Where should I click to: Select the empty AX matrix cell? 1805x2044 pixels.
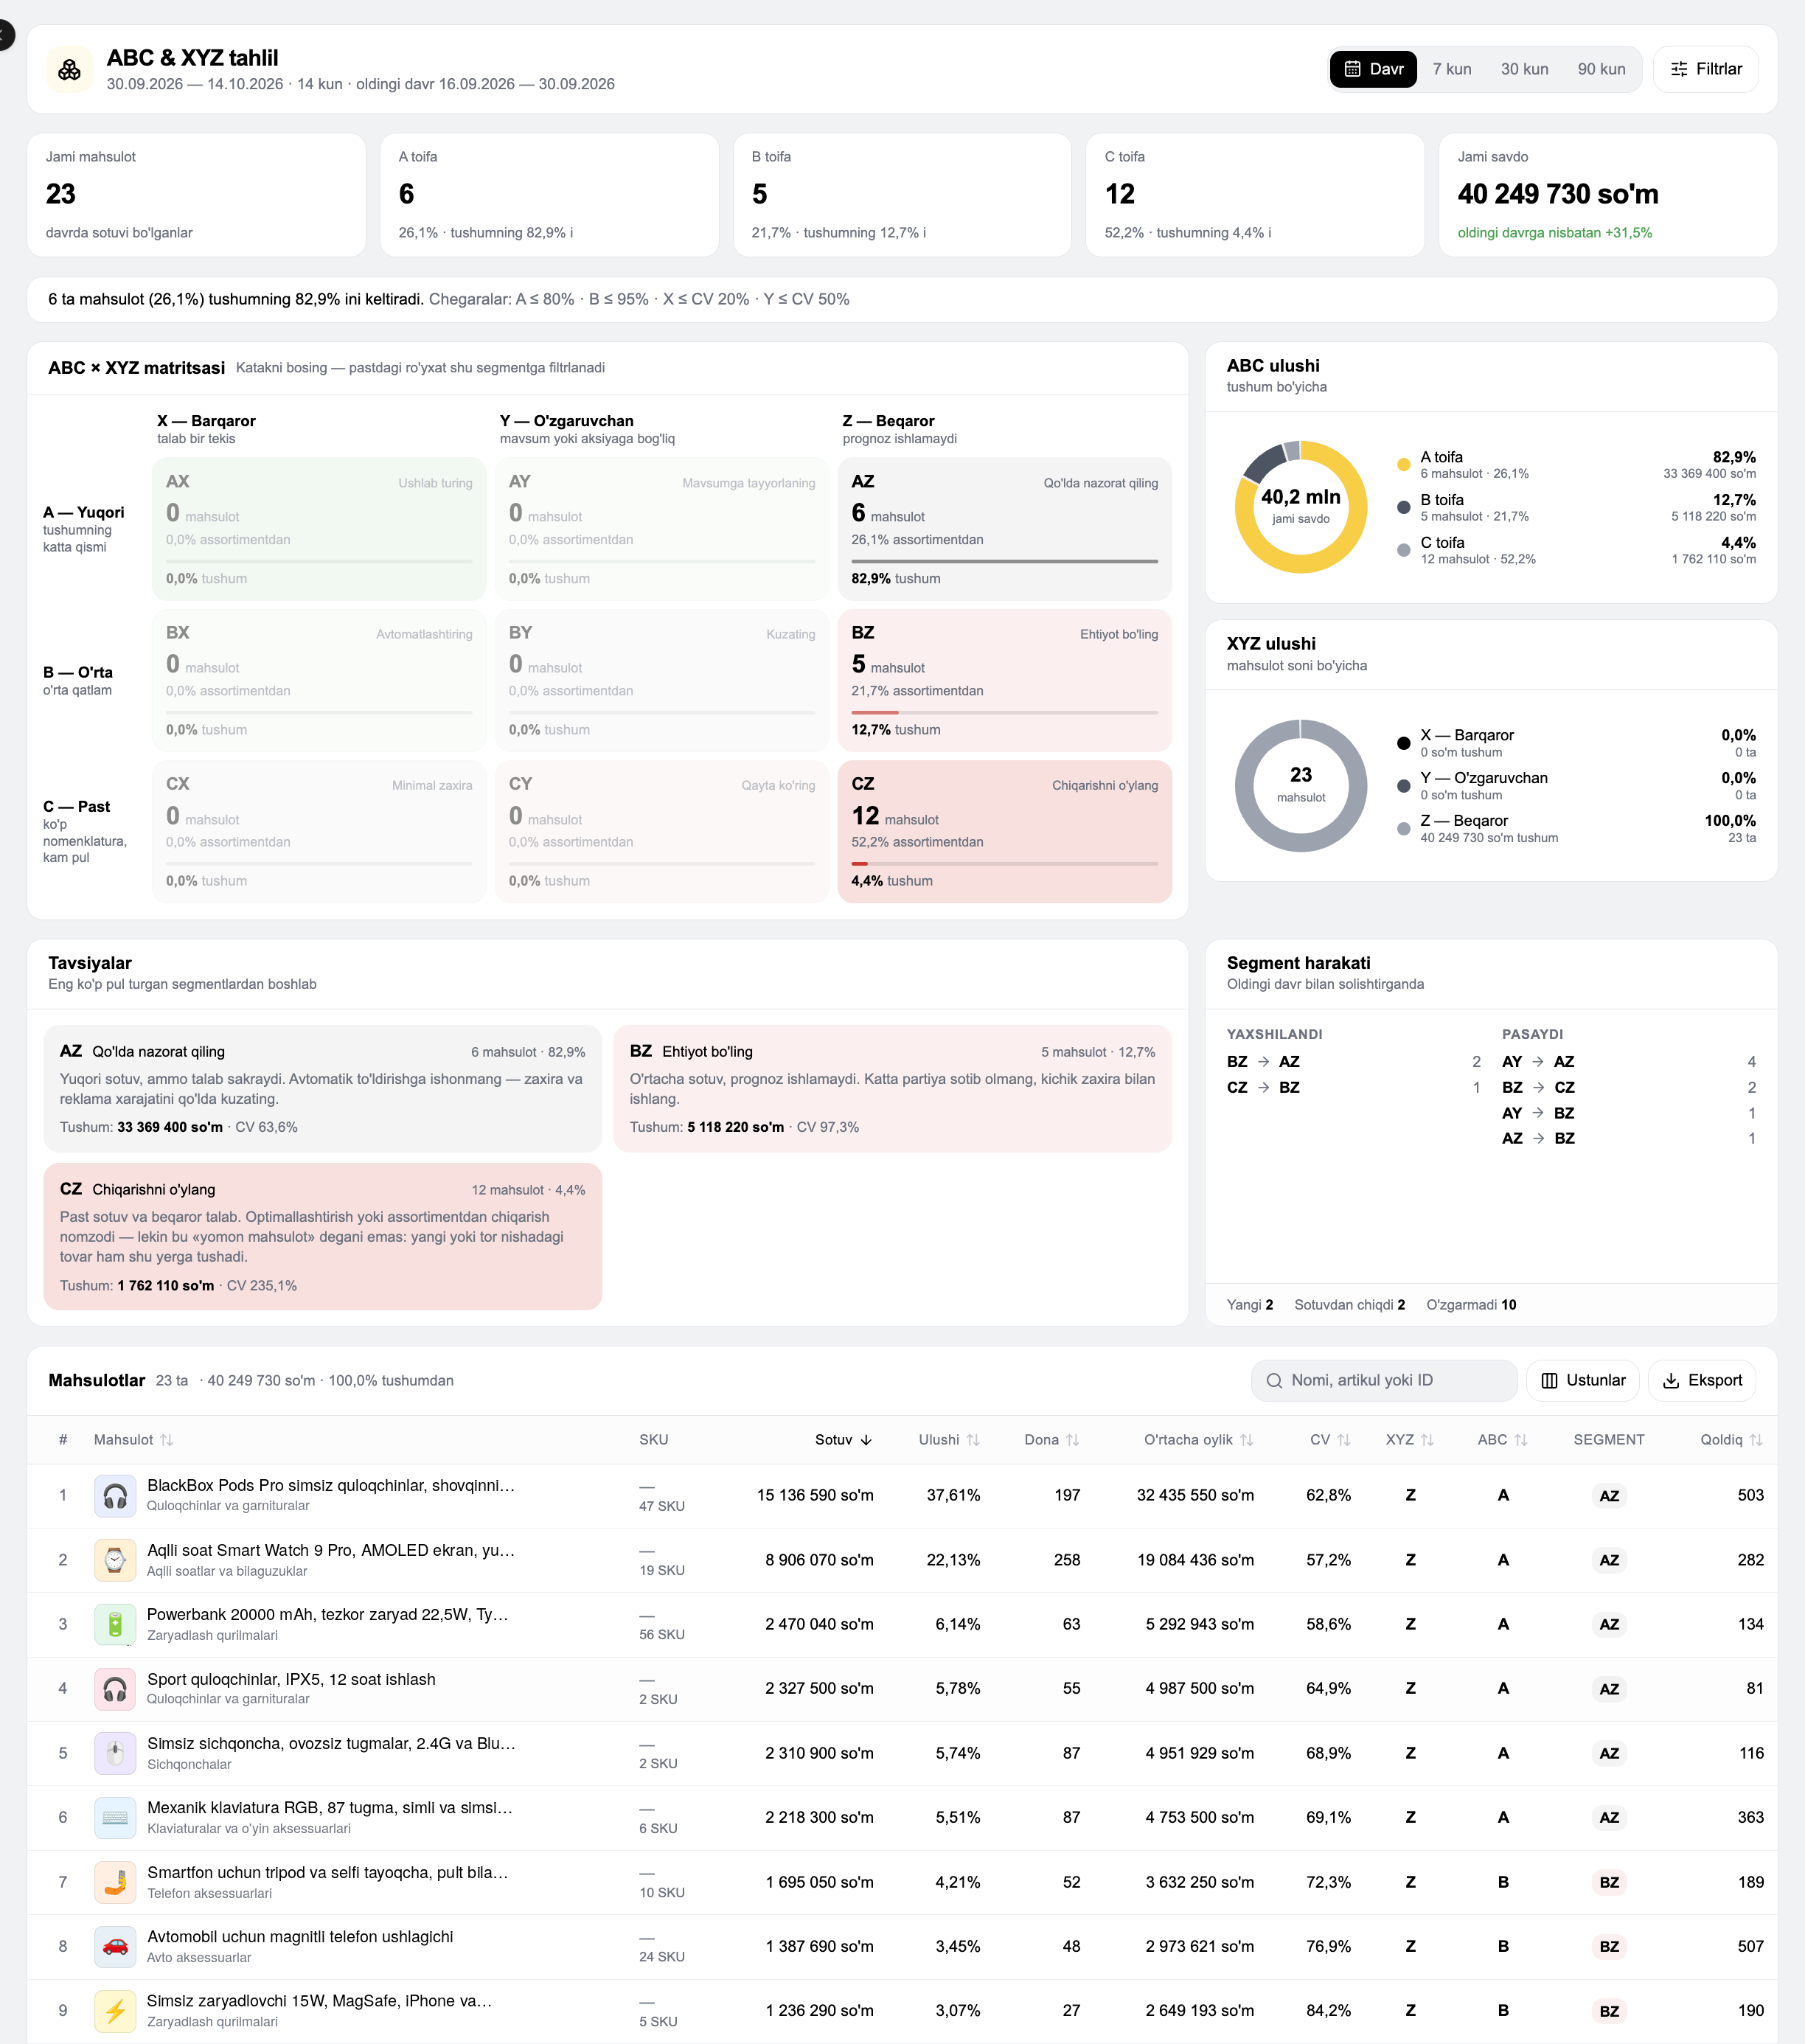(319, 529)
